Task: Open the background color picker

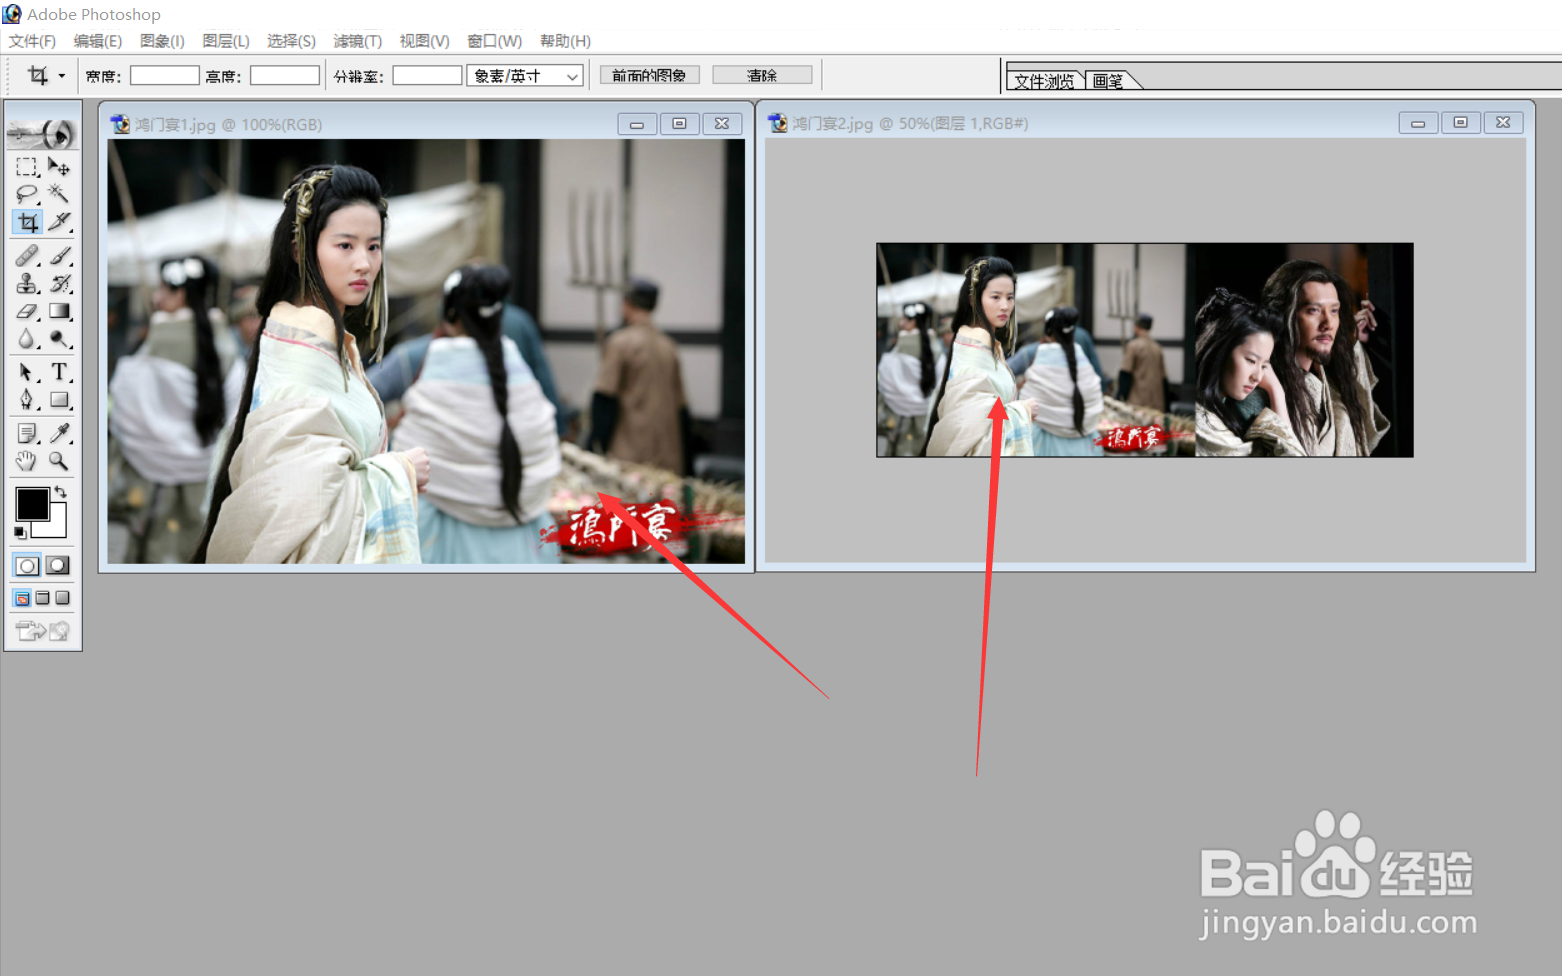Action: 56,528
